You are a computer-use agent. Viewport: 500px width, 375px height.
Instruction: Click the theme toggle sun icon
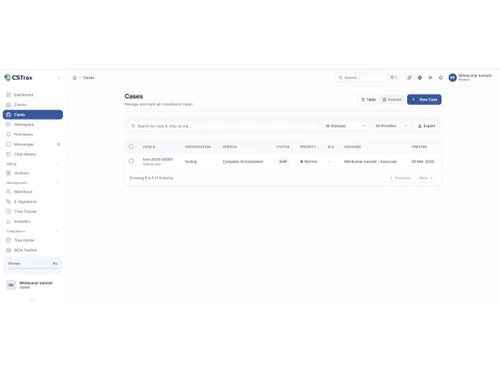pos(430,77)
